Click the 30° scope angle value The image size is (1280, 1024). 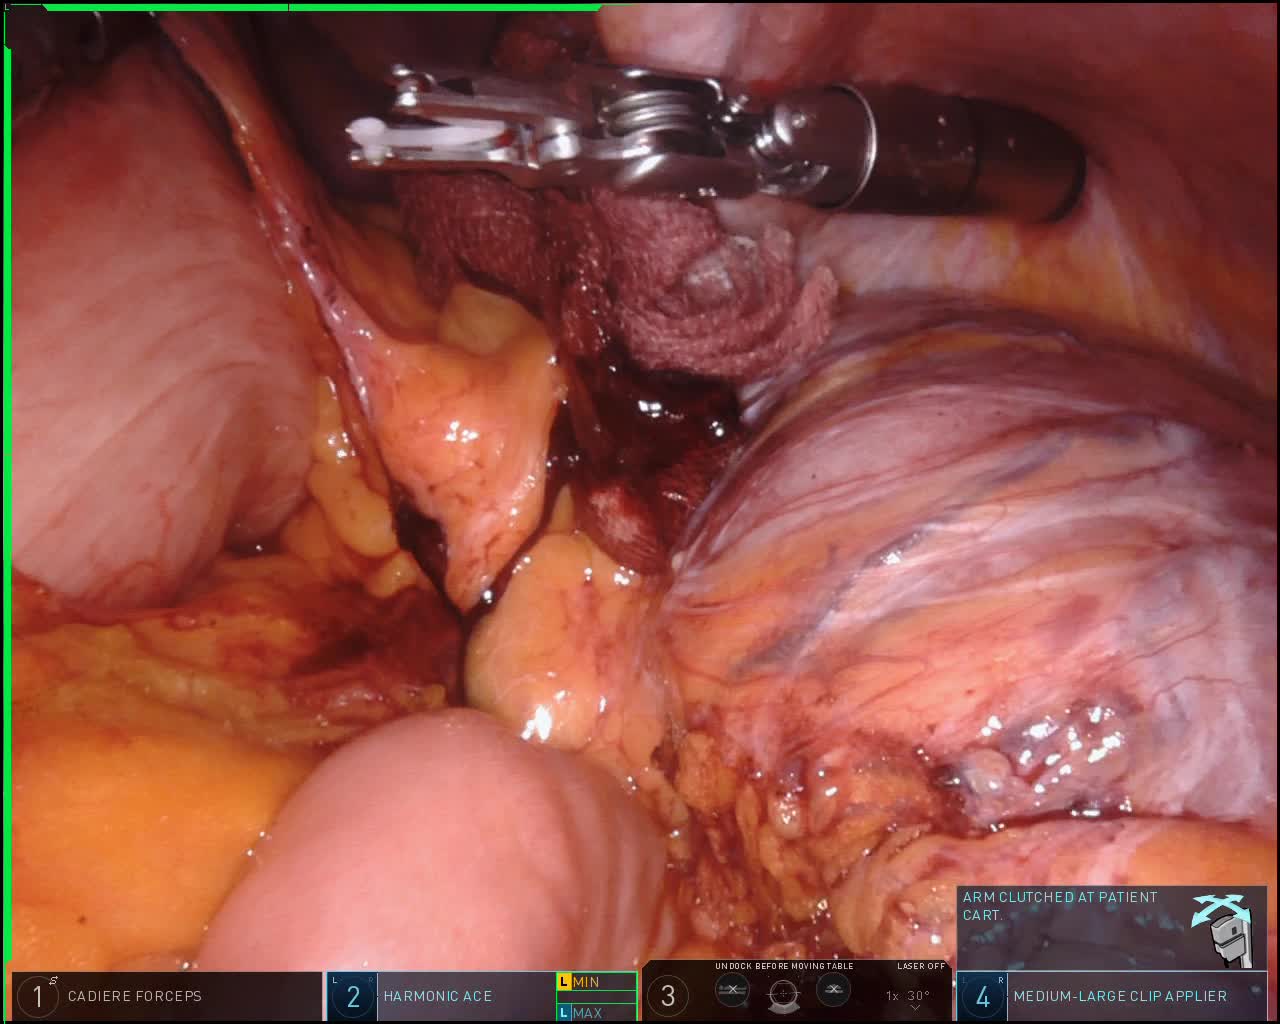tap(919, 996)
